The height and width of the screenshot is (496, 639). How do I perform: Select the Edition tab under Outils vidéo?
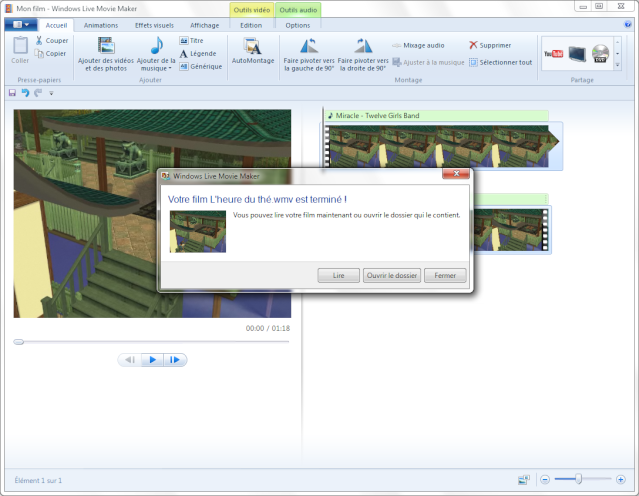[251, 25]
